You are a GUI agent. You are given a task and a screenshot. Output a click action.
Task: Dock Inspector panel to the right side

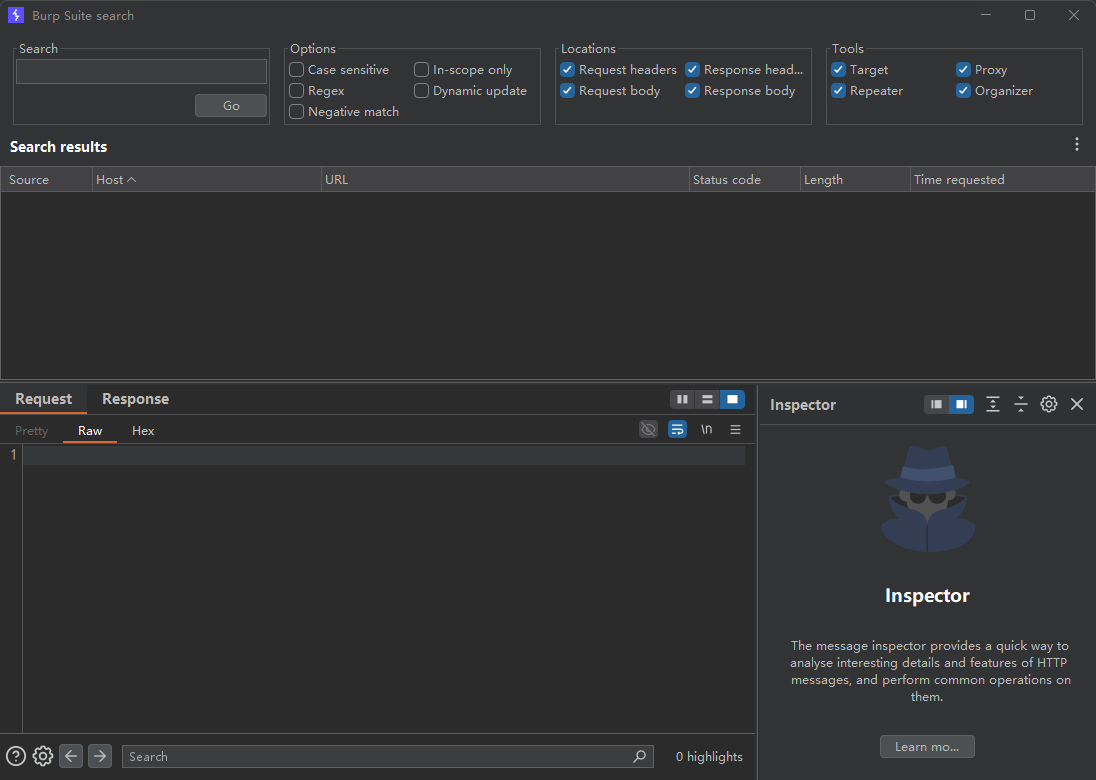pos(961,404)
